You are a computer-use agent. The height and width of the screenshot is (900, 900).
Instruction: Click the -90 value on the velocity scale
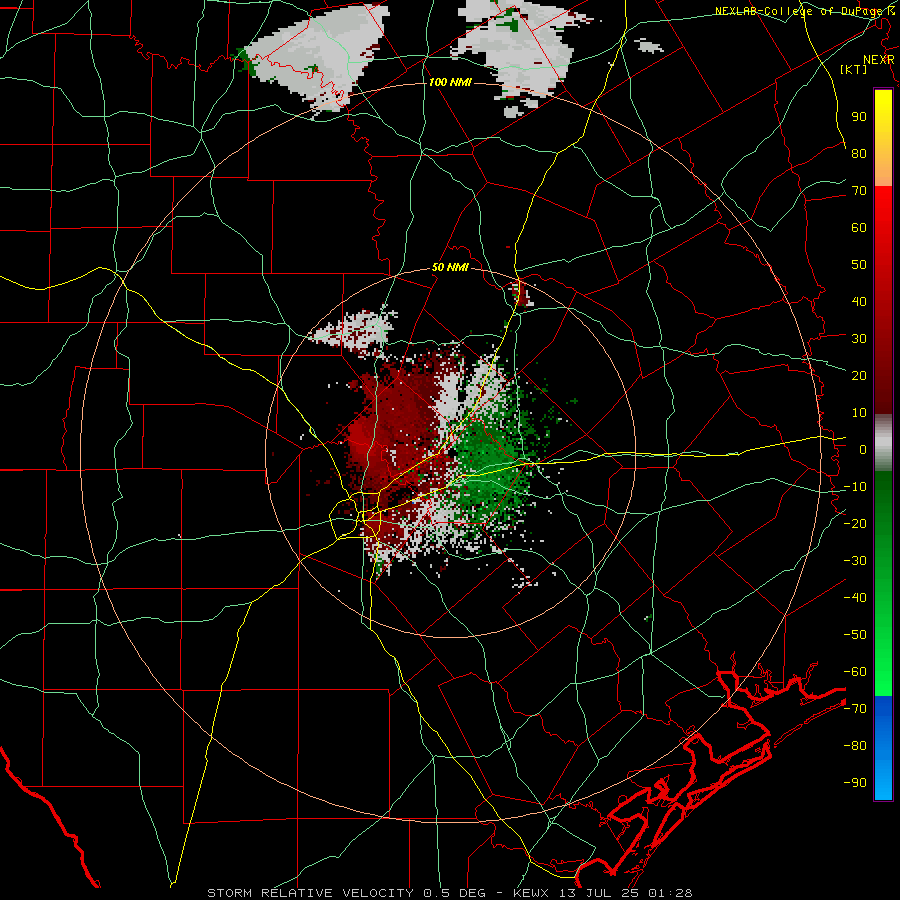[x=855, y=783]
